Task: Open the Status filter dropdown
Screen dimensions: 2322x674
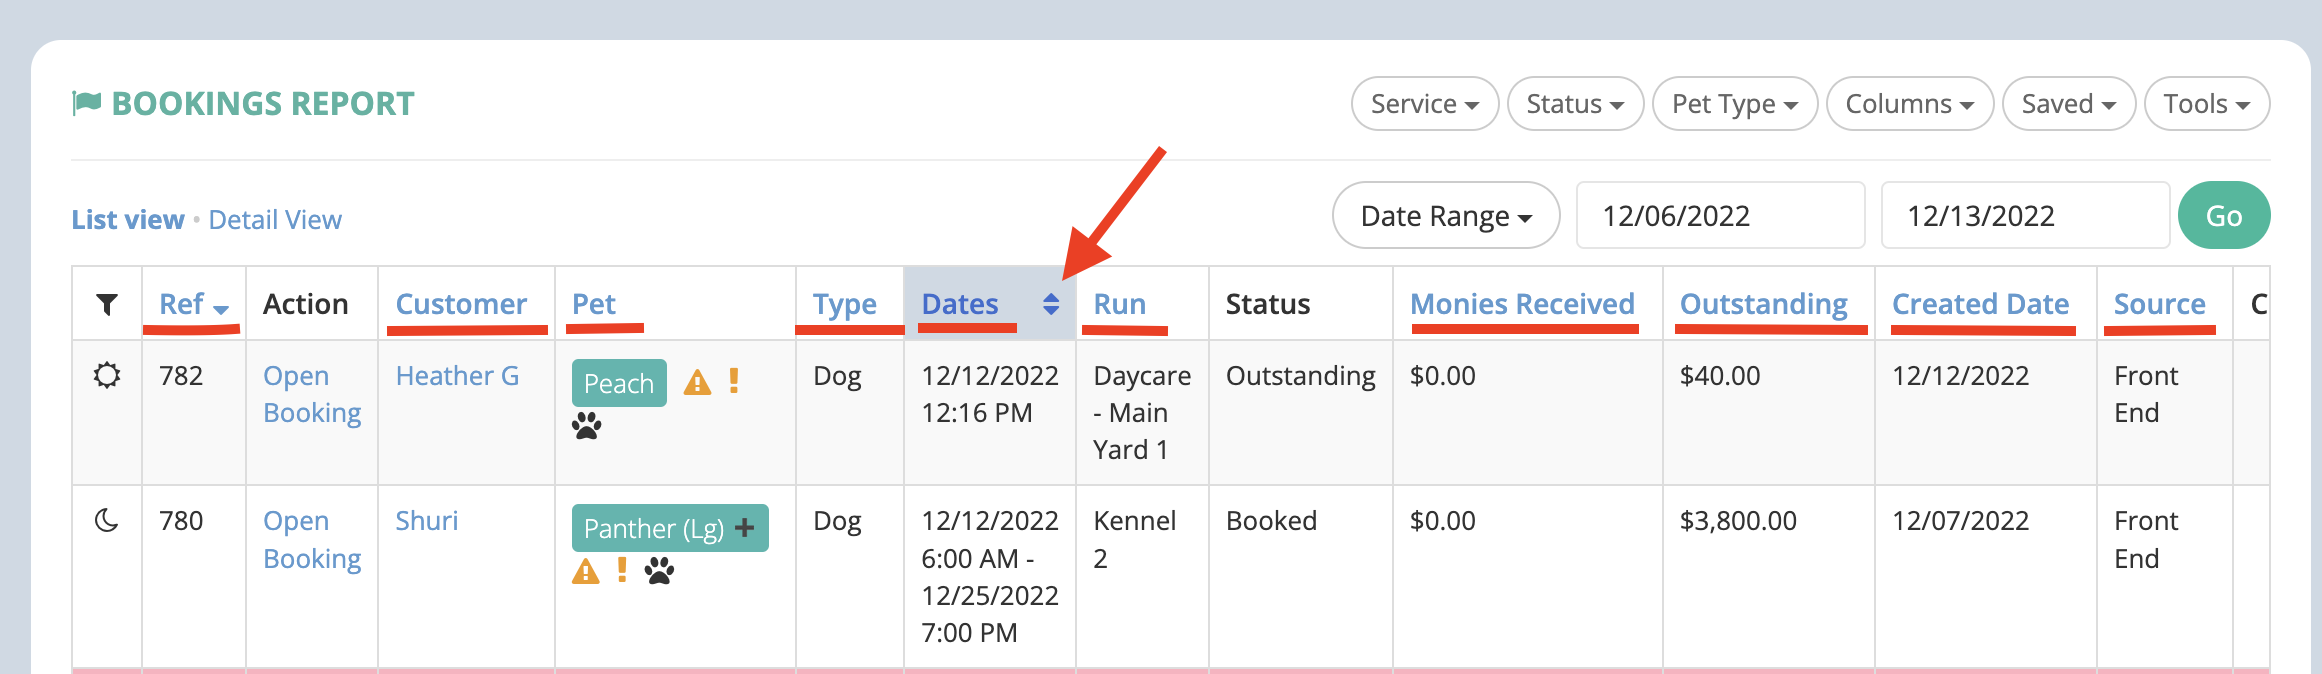Action: coord(1575,104)
